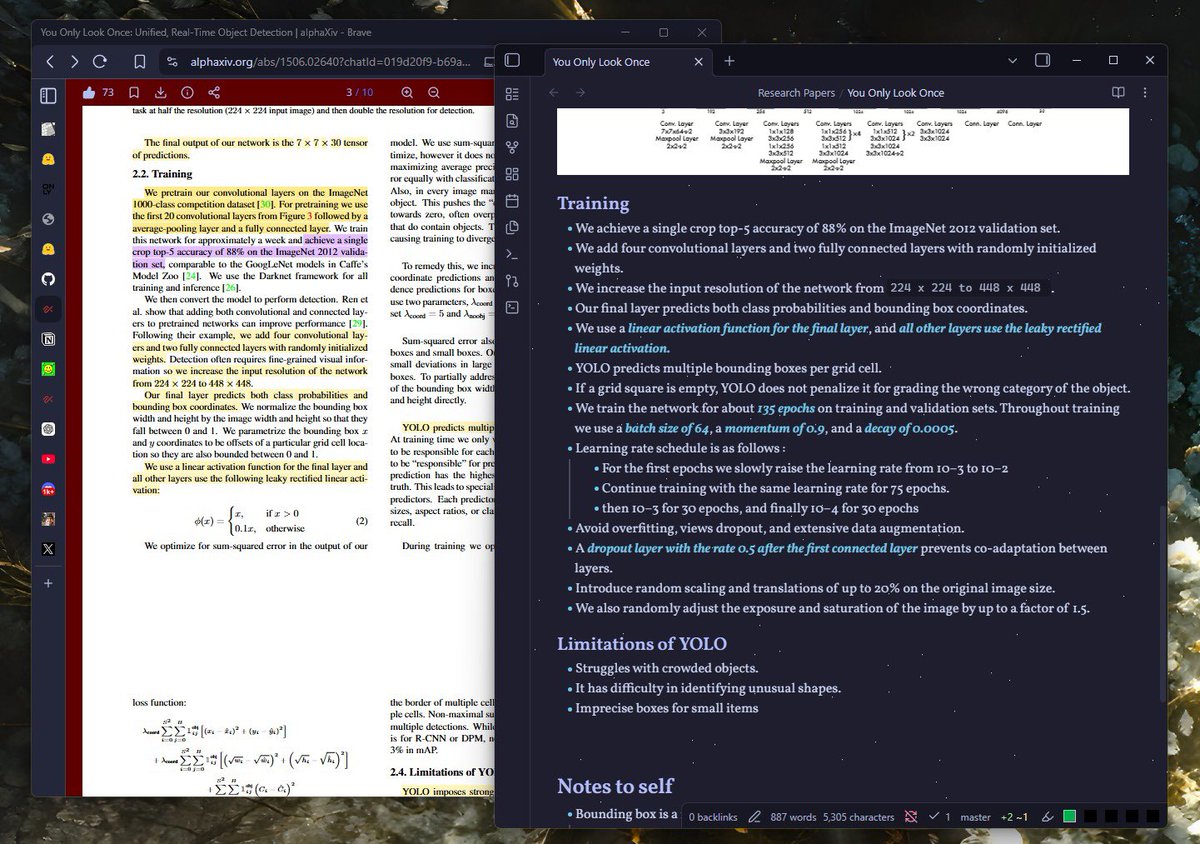1200x844 pixels.
Task: Open the search-file icon in Obsidian ribbon
Action: pyautogui.click(x=512, y=120)
